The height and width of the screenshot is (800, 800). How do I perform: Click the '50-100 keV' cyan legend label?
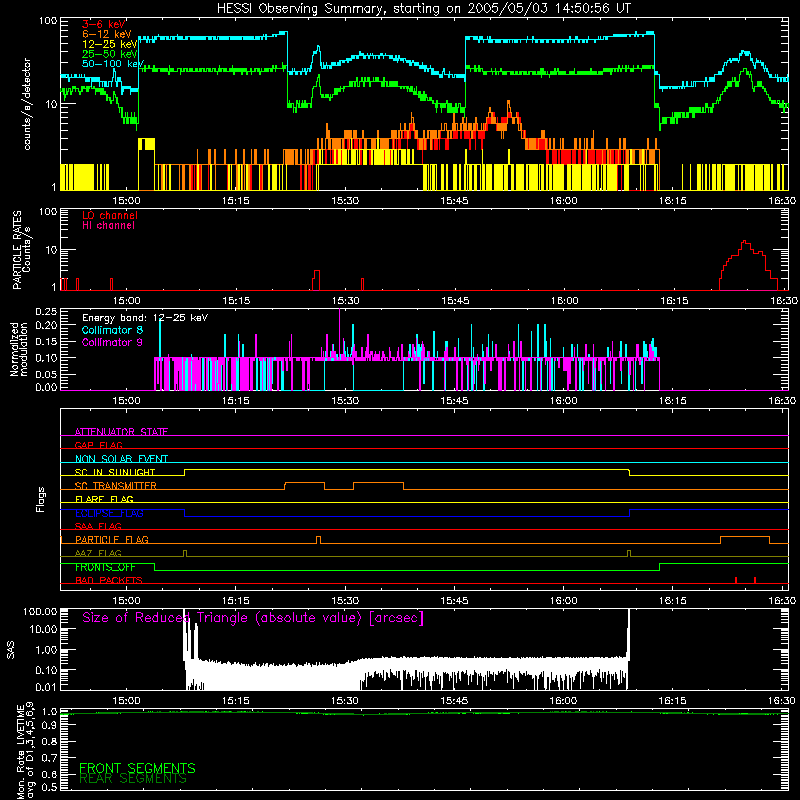113,64
